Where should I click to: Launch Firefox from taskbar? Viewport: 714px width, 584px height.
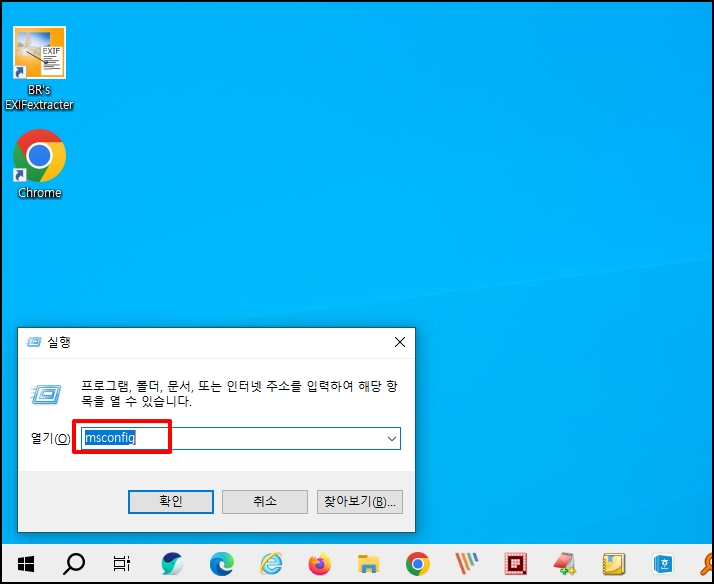(320, 564)
